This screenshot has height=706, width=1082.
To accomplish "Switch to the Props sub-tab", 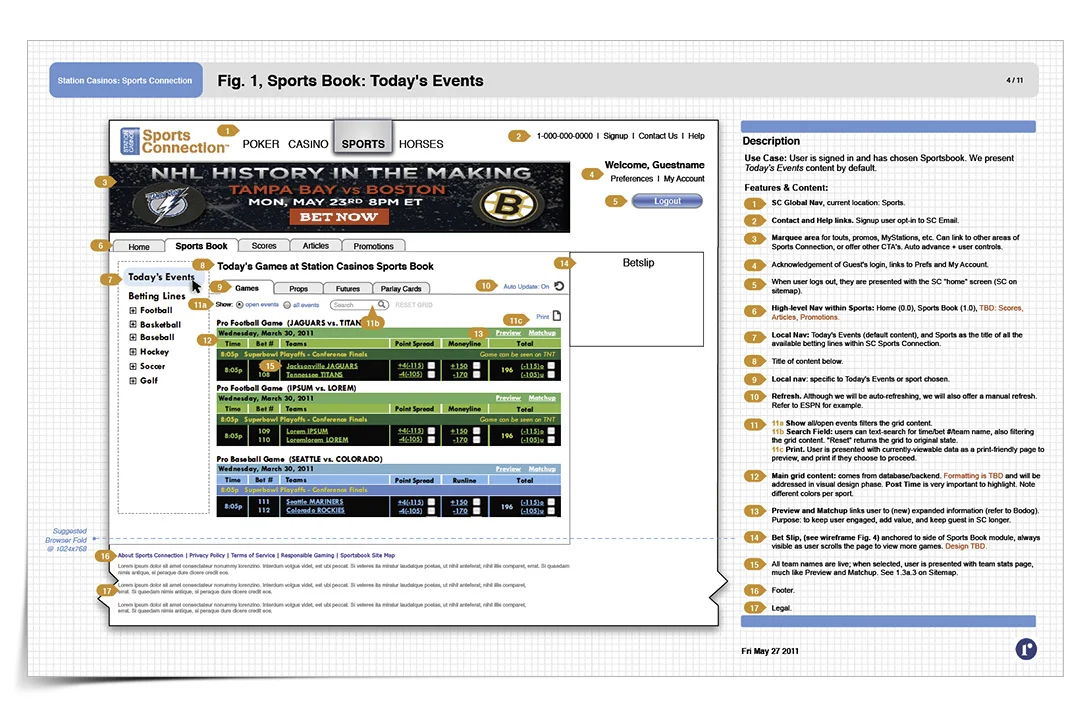I will coord(299,288).
